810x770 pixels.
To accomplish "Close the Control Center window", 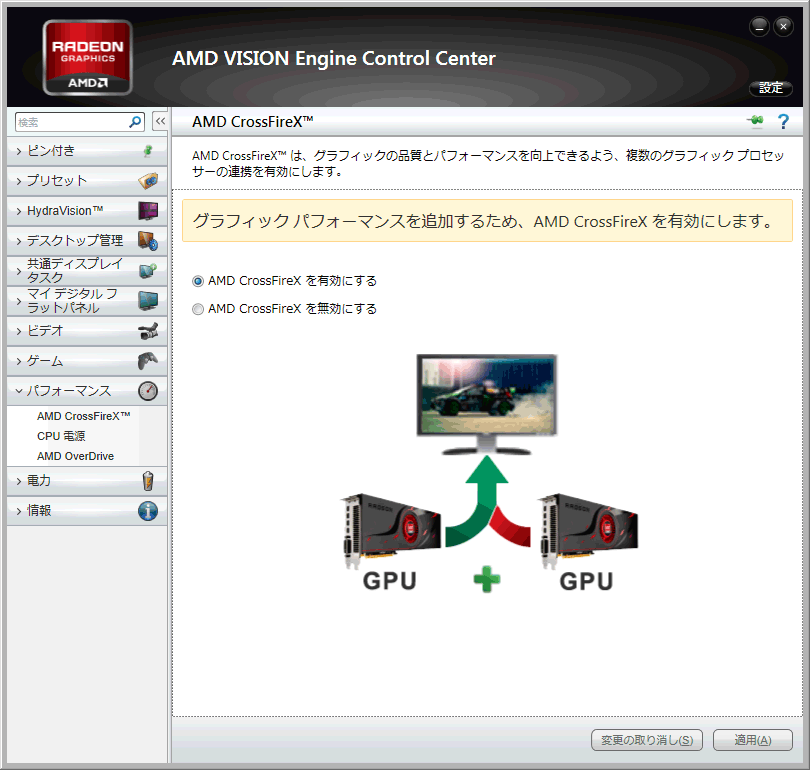I will tap(783, 26).
